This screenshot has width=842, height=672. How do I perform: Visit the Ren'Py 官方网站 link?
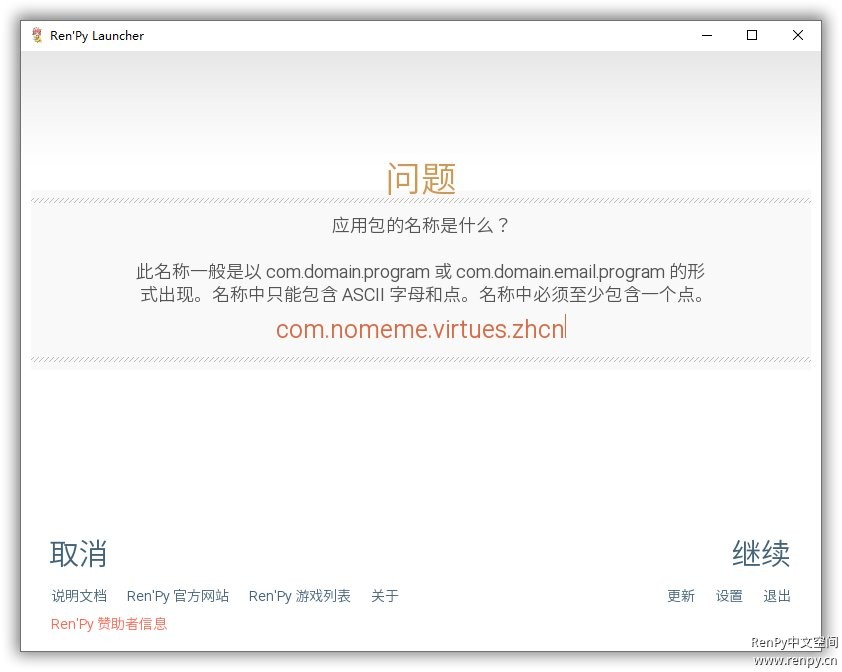click(x=178, y=596)
